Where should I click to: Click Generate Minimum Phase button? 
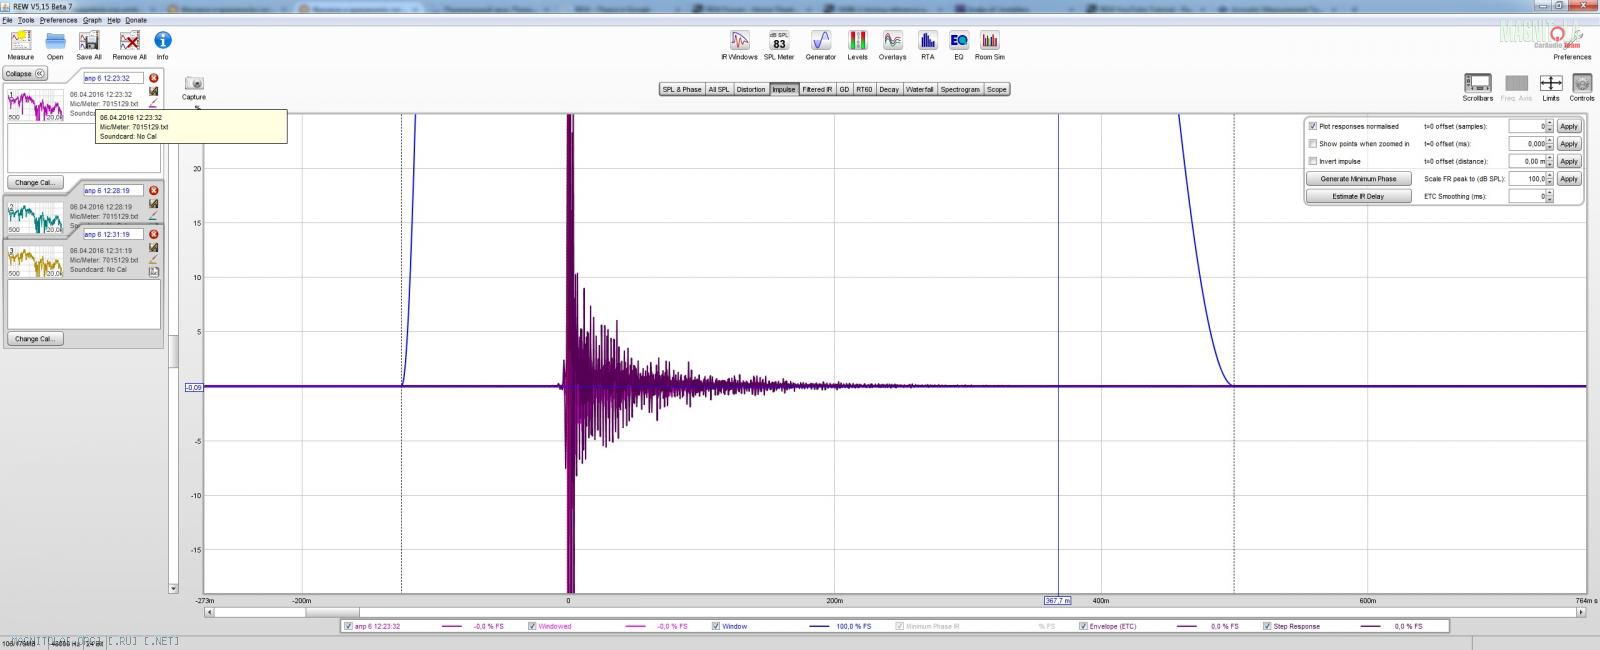(1358, 179)
